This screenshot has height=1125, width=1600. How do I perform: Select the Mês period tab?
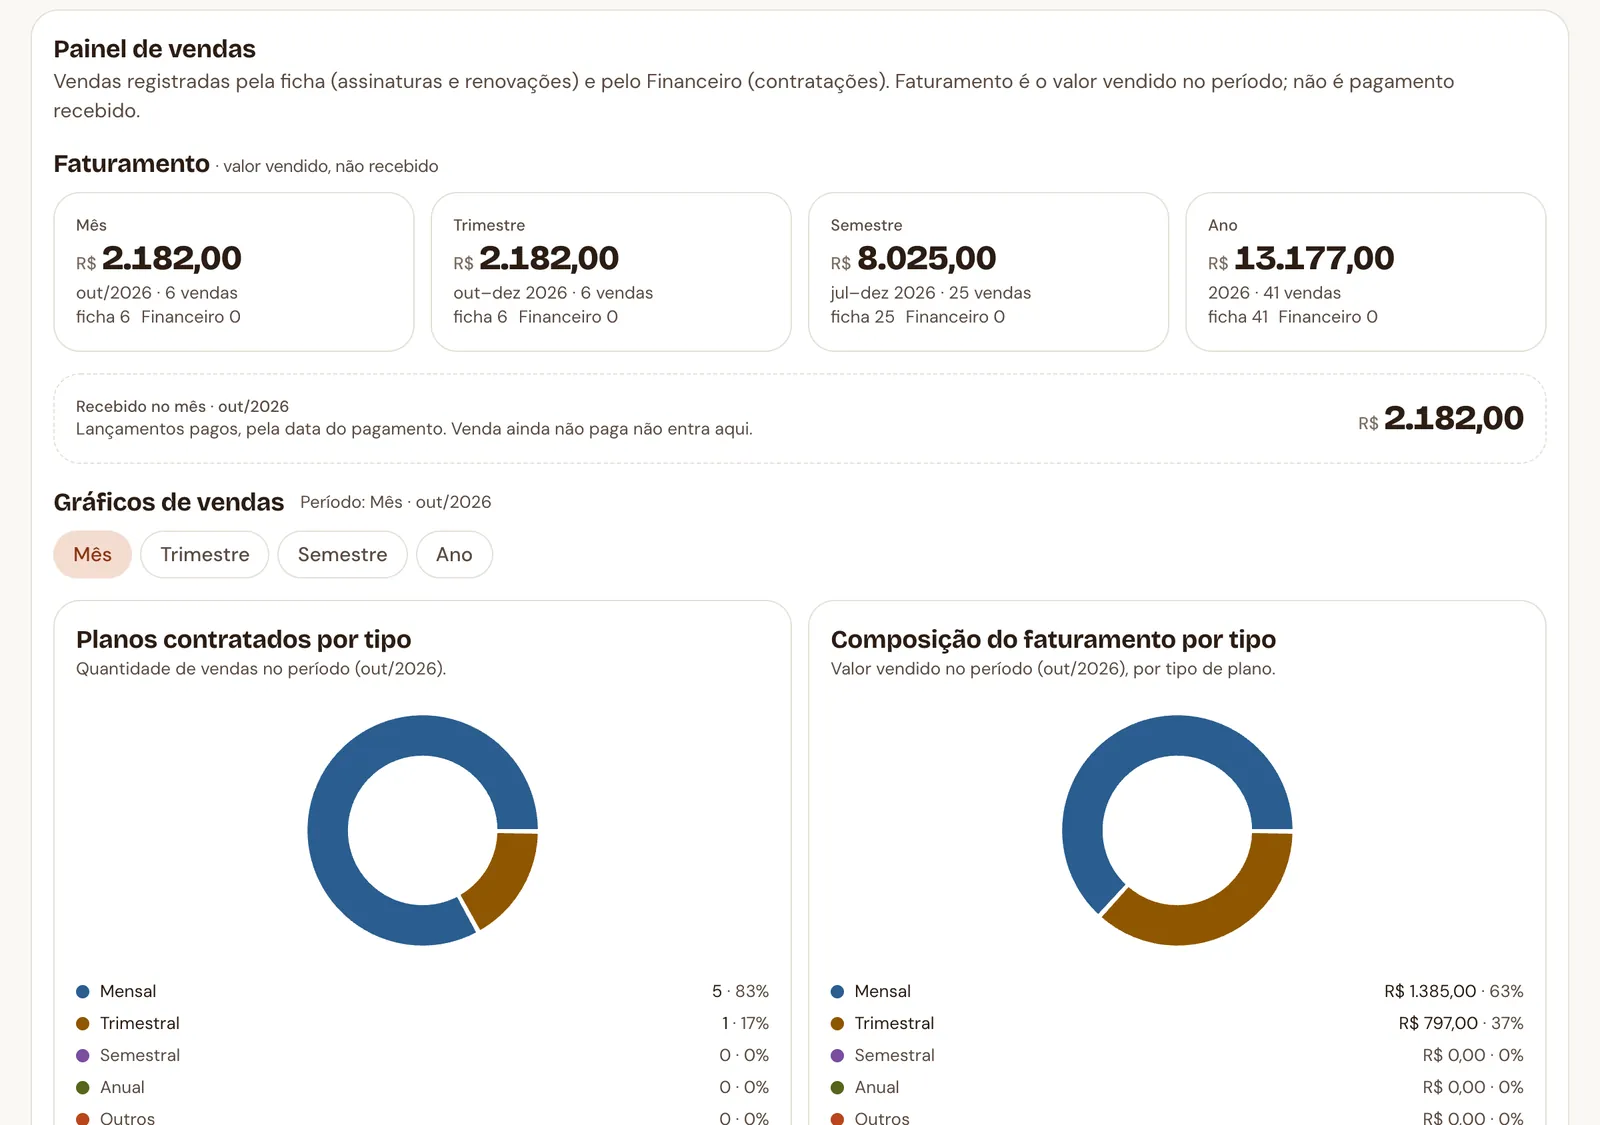click(x=92, y=554)
